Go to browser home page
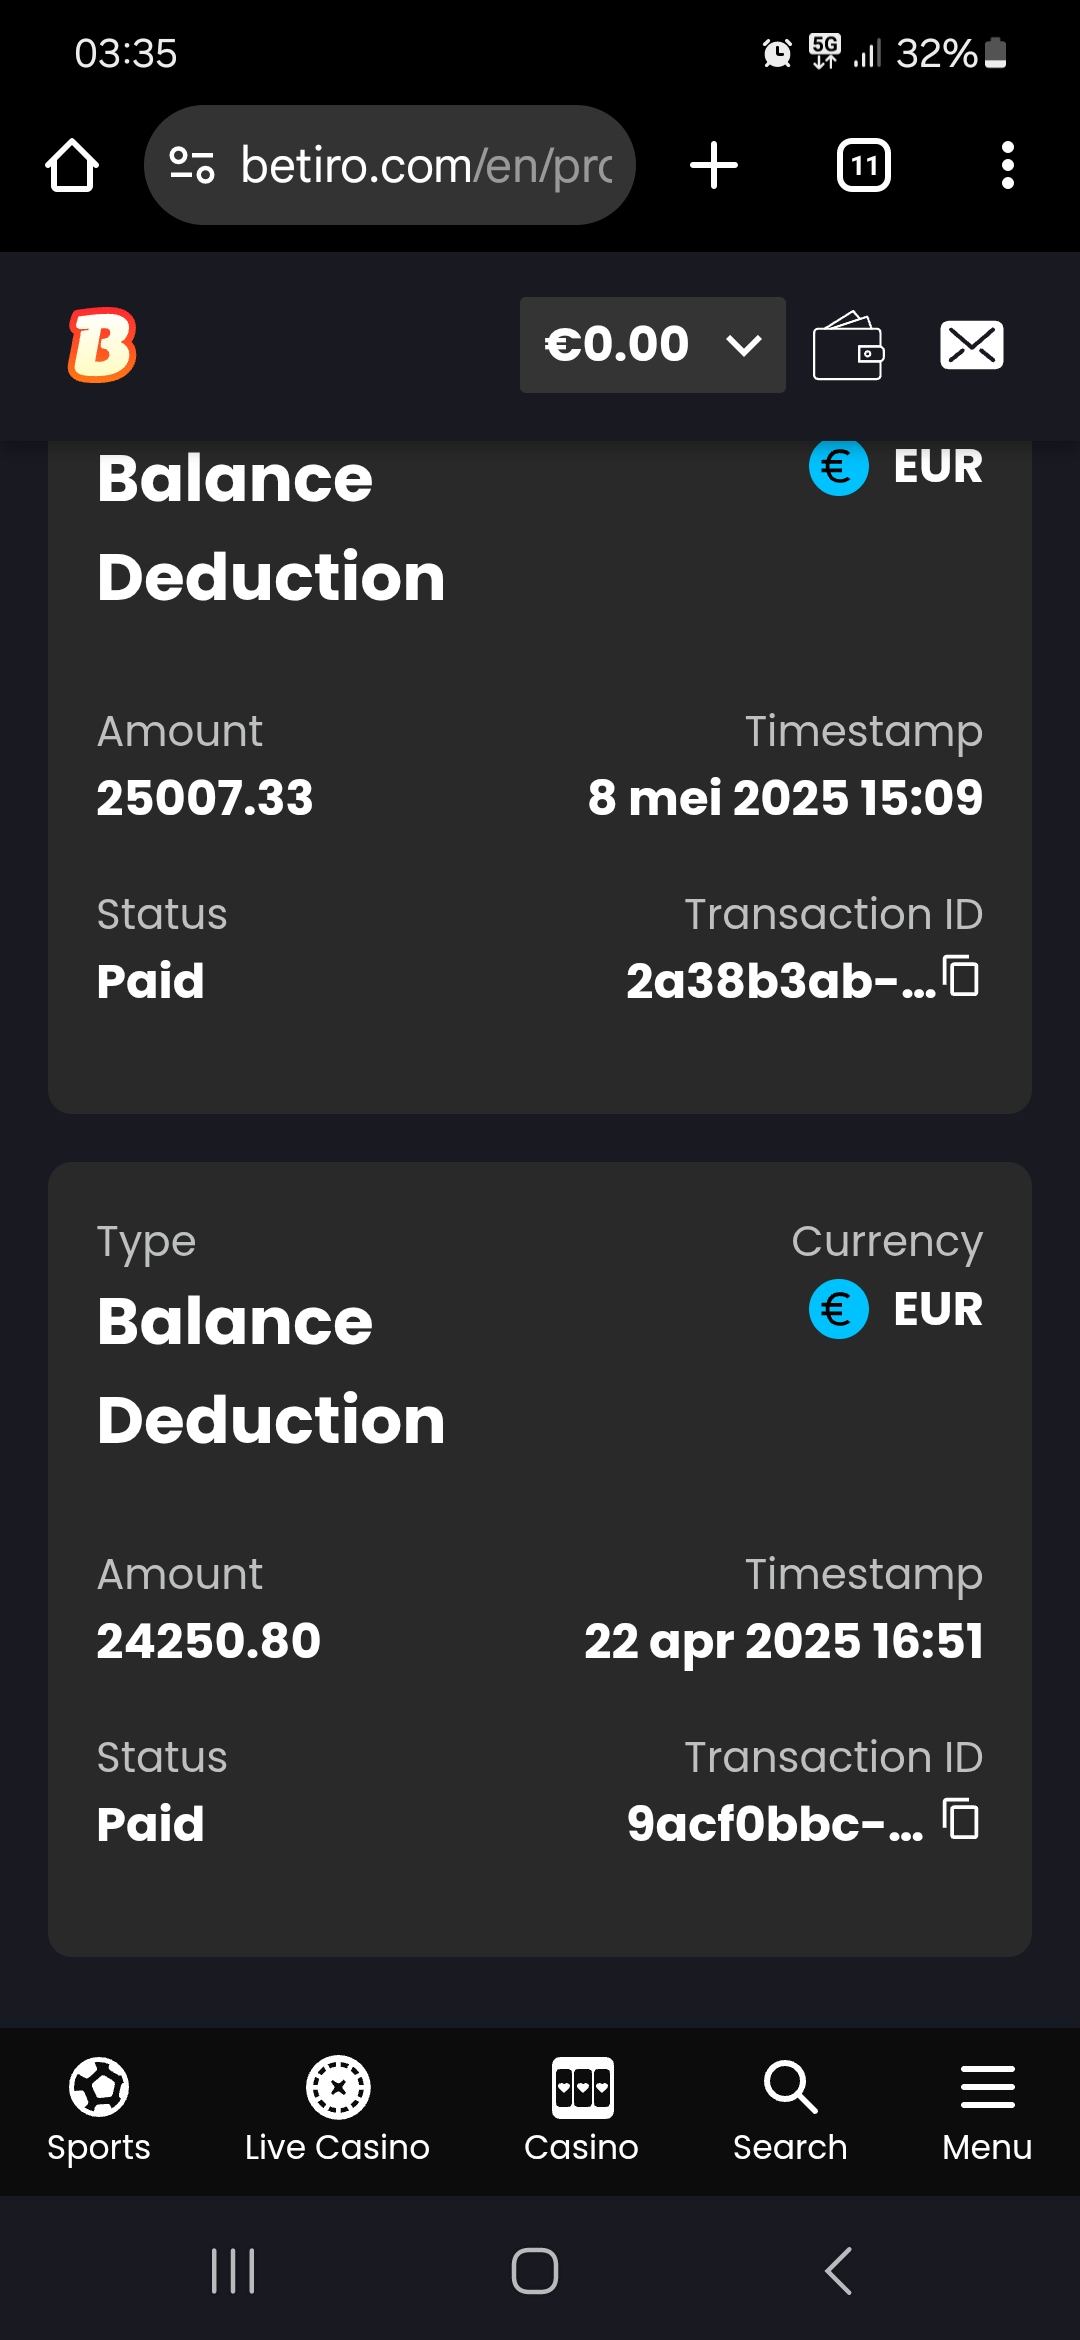 (72, 166)
